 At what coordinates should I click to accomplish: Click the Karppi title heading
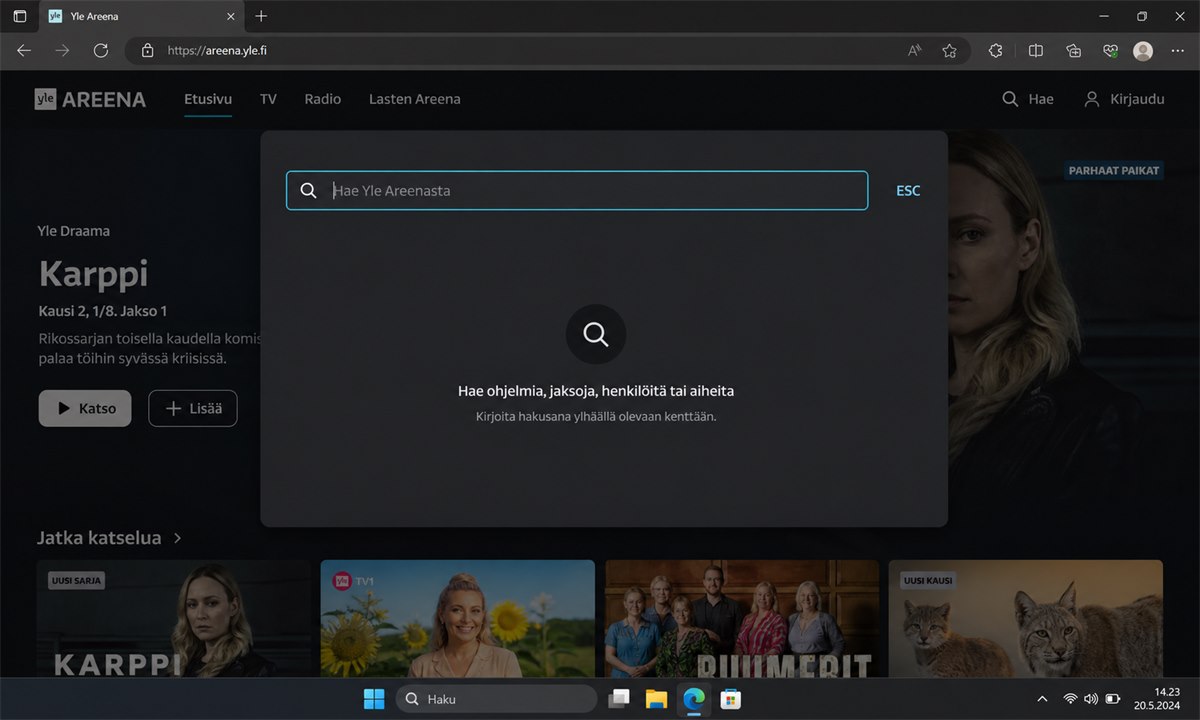pos(93,273)
